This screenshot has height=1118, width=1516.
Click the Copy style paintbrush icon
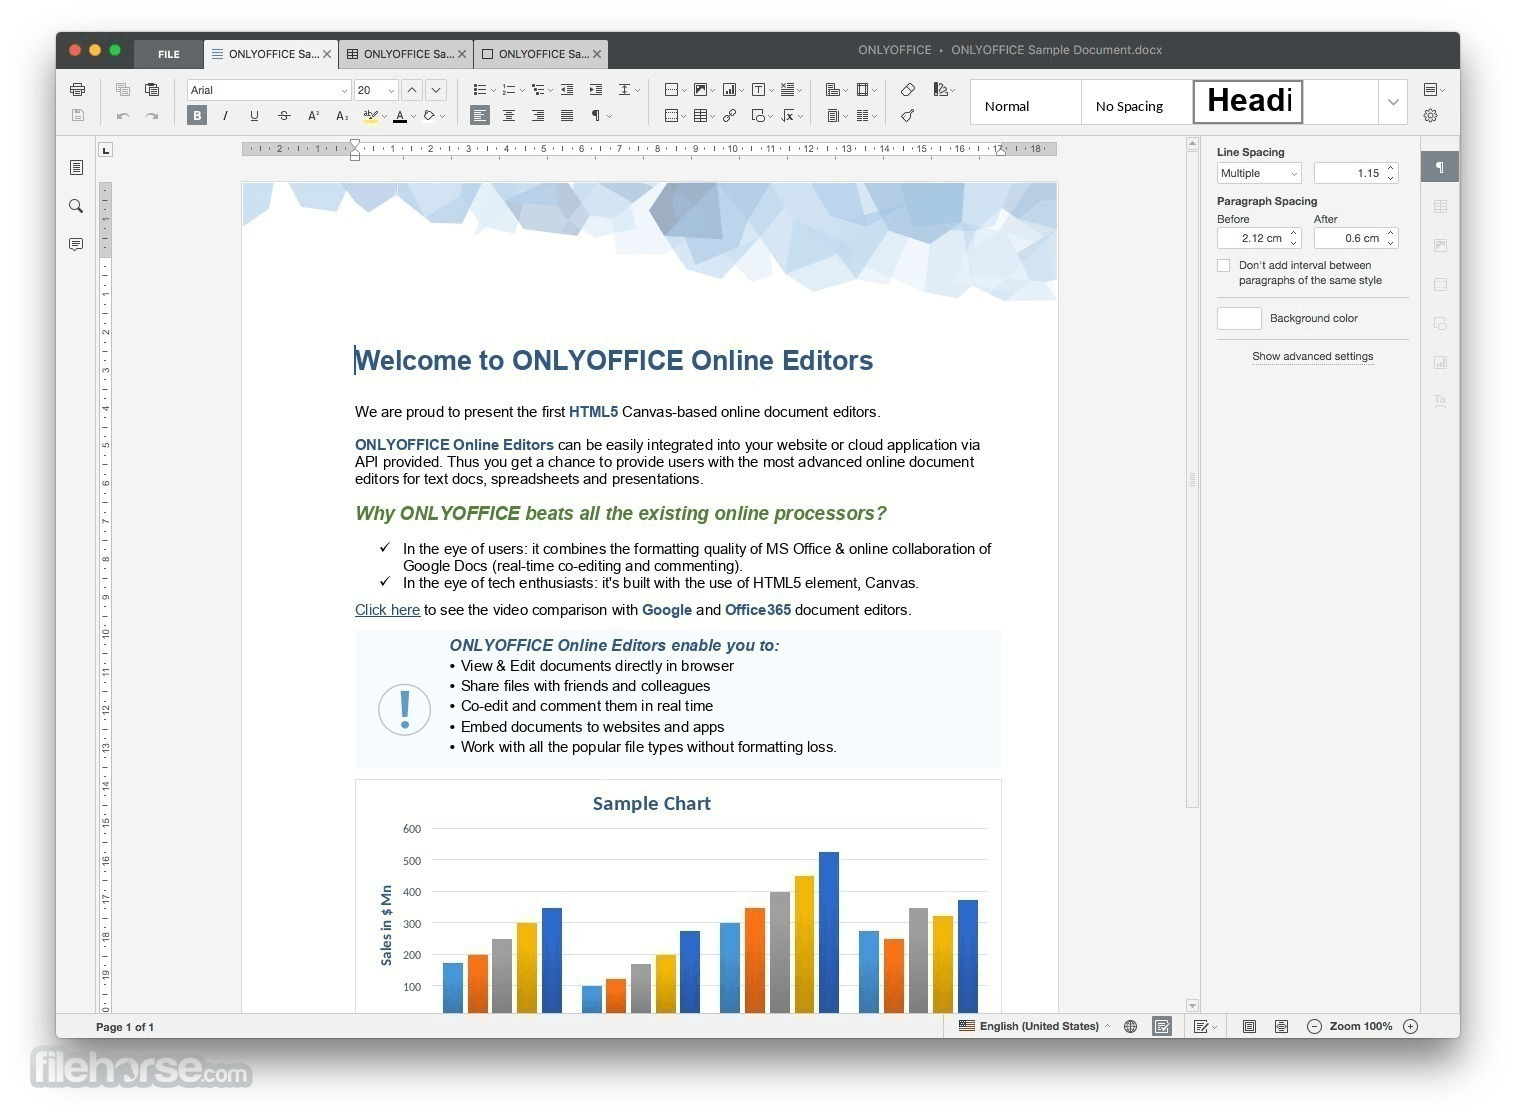pyautogui.click(x=908, y=116)
